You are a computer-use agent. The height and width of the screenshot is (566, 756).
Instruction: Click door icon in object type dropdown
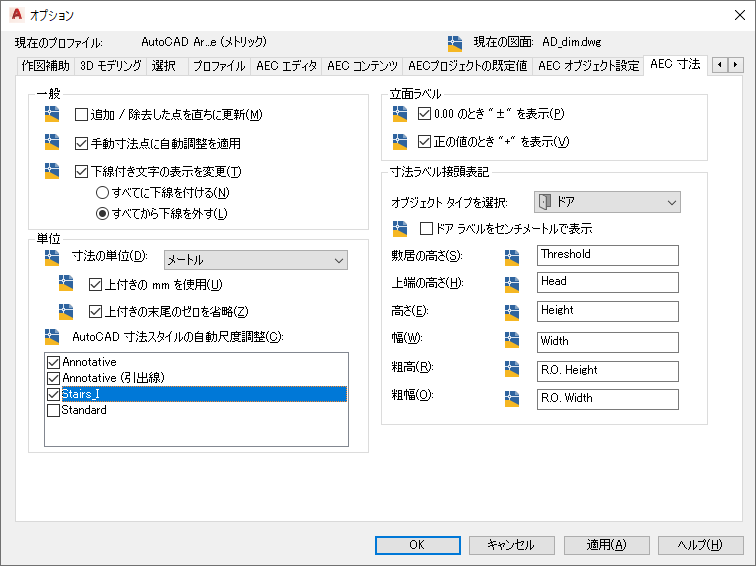[x=545, y=202]
